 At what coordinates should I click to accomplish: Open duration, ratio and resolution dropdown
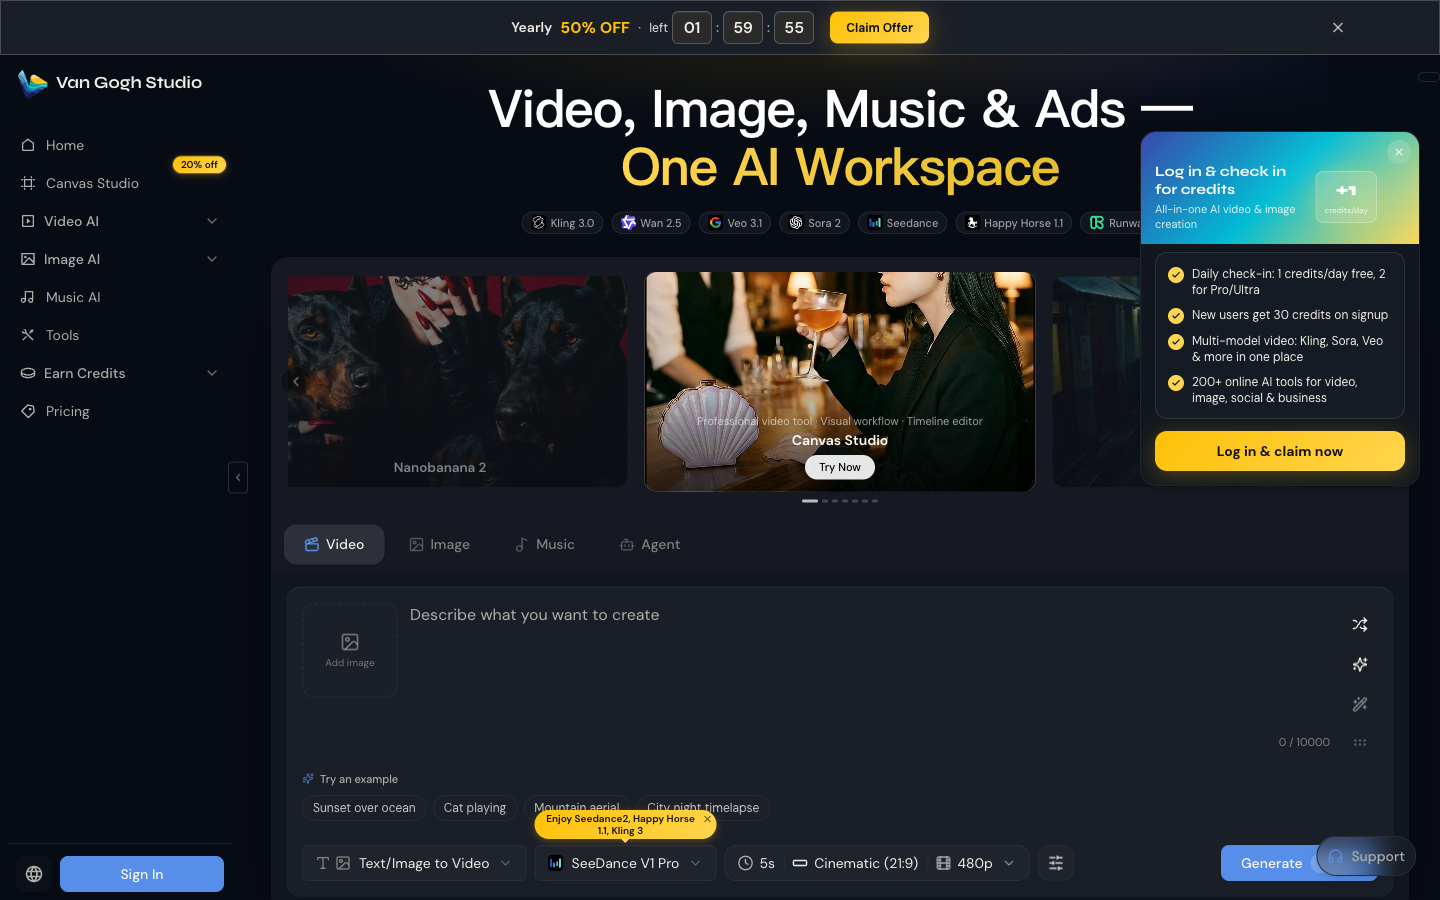[876, 863]
